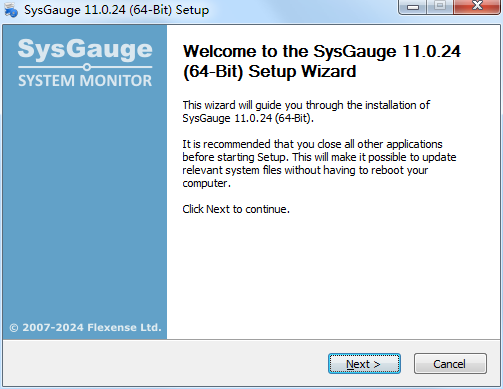Close the SysGauge Setup window
This screenshot has height=389, width=503.
[x=477, y=6]
